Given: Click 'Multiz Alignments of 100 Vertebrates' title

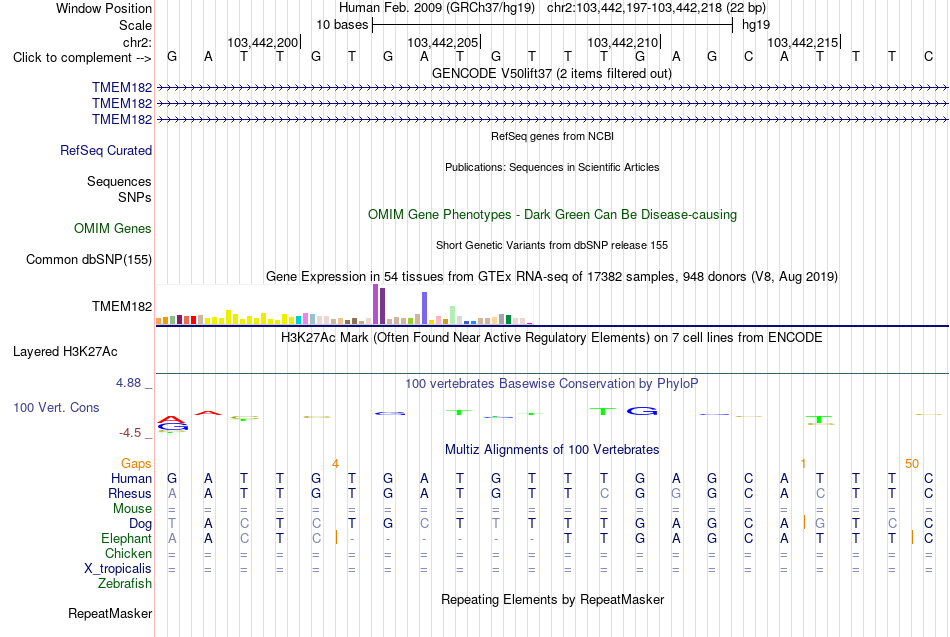Looking at the screenshot, I should [552, 450].
